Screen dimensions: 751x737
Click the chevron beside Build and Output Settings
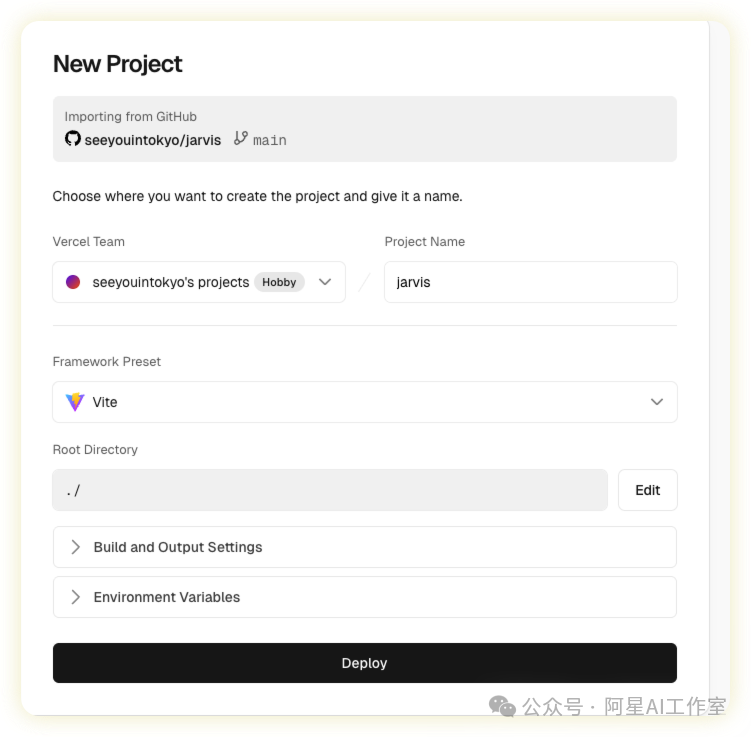75,547
